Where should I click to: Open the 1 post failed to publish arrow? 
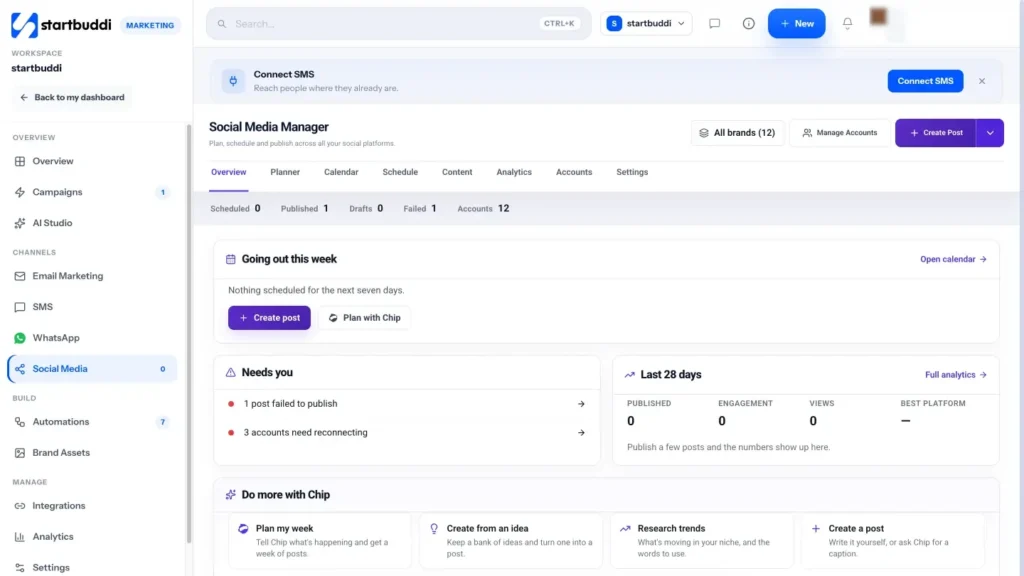[581, 404]
